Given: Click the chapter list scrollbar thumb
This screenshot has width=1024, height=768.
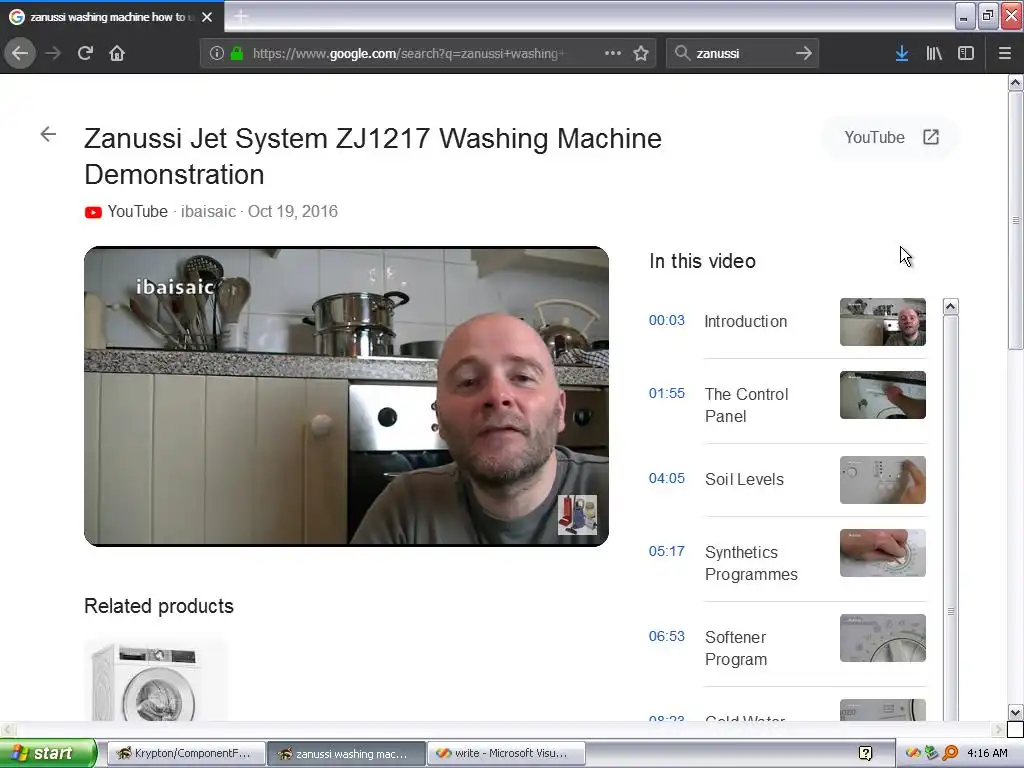Looking at the screenshot, I should (x=951, y=611).
